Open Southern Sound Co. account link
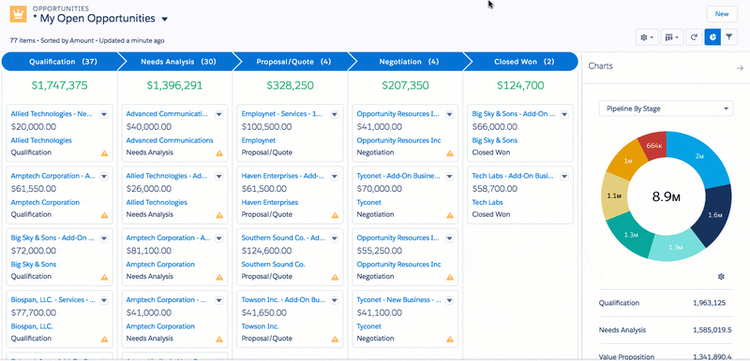The width and height of the screenshot is (750, 361). click(x=273, y=264)
